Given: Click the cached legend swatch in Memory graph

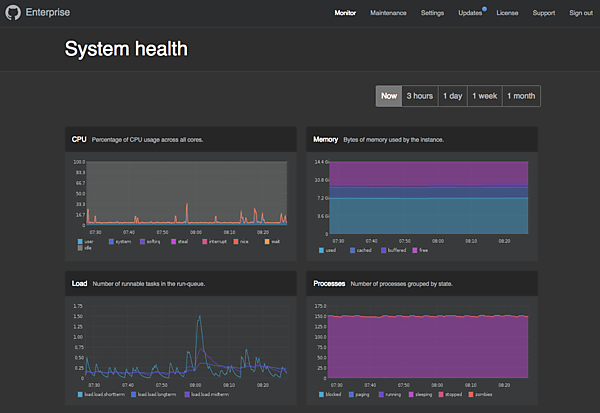Looking at the screenshot, I should [x=351, y=250].
